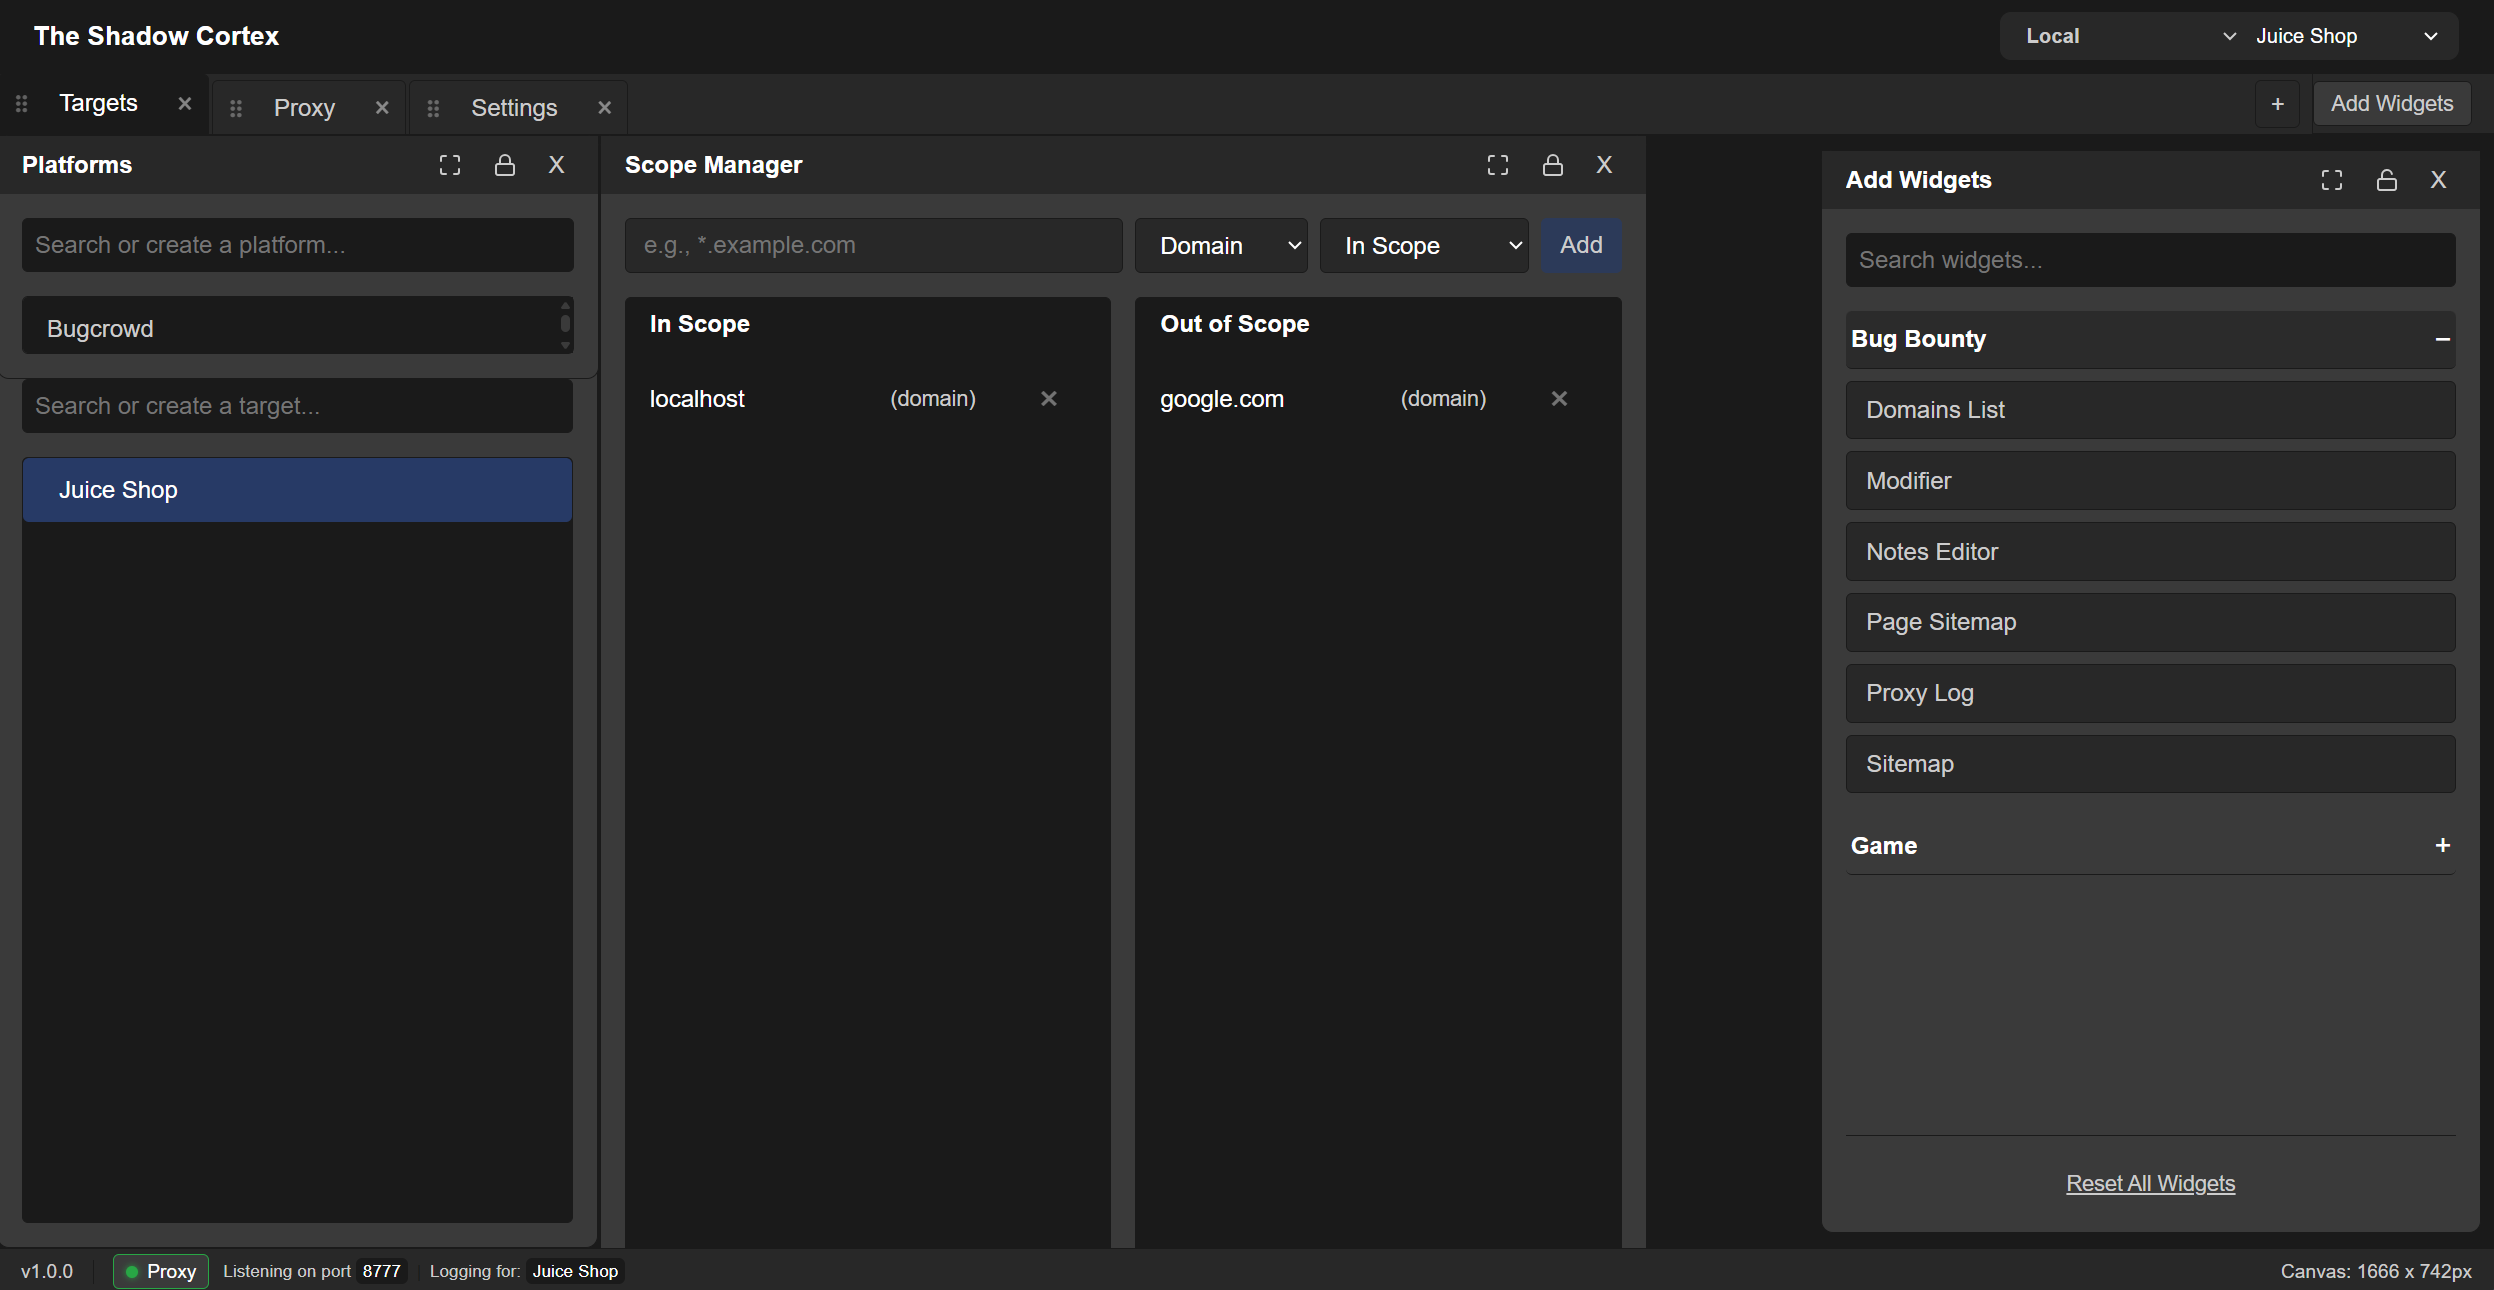2494x1290 pixels.
Task: Expand the Game widget section
Action: (2442, 845)
